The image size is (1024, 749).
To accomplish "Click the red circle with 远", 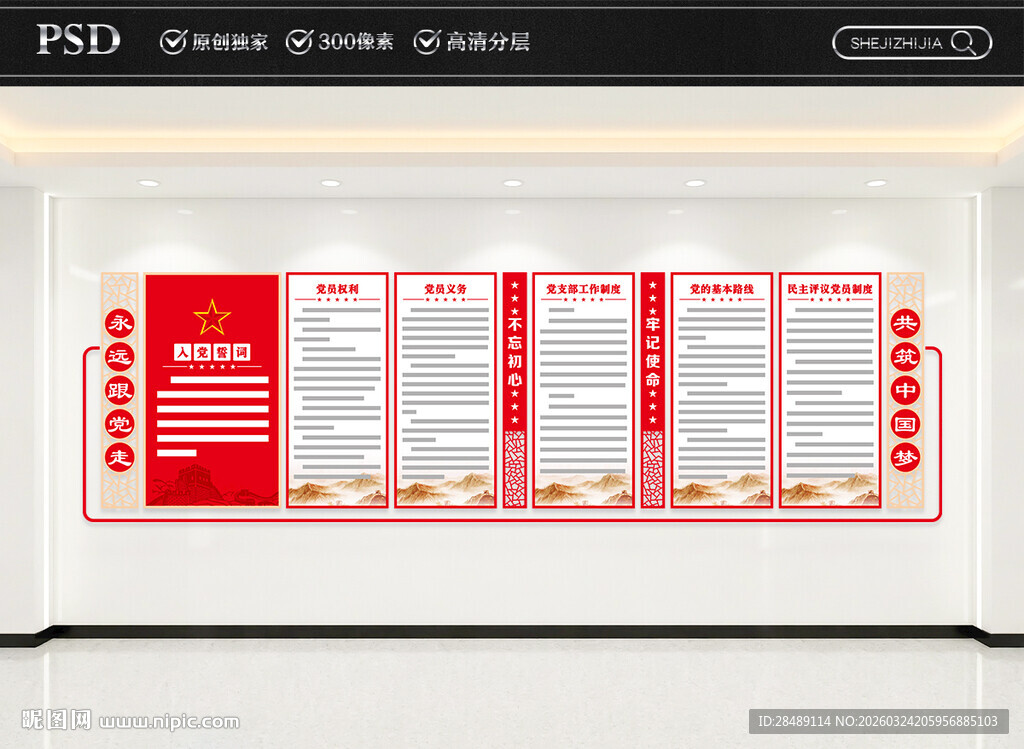I will click(120, 357).
